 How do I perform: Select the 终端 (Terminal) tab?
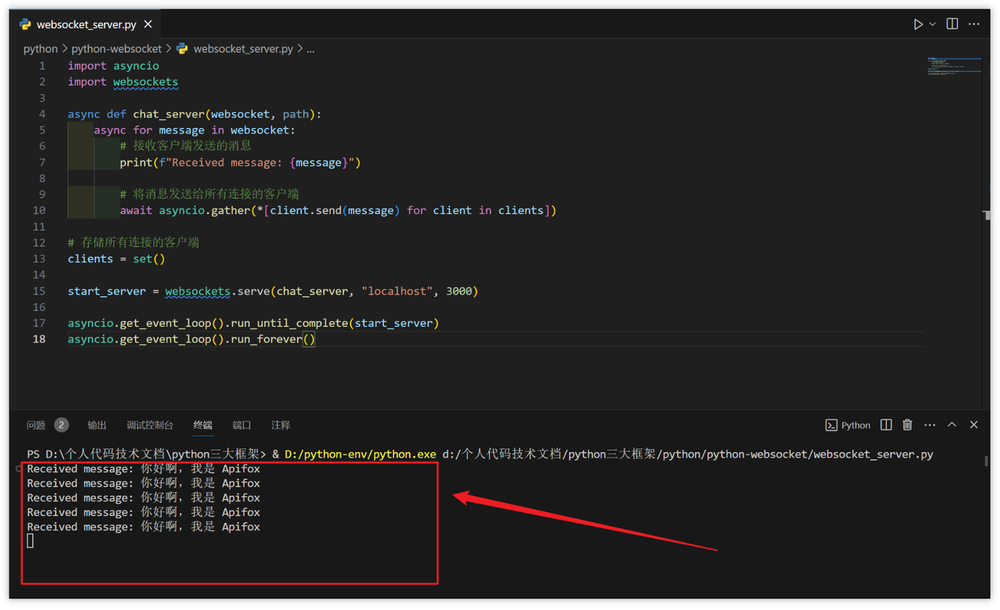tap(203, 425)
